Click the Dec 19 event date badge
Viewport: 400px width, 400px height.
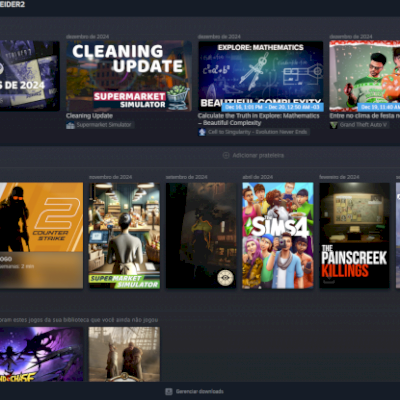[379, 107]
